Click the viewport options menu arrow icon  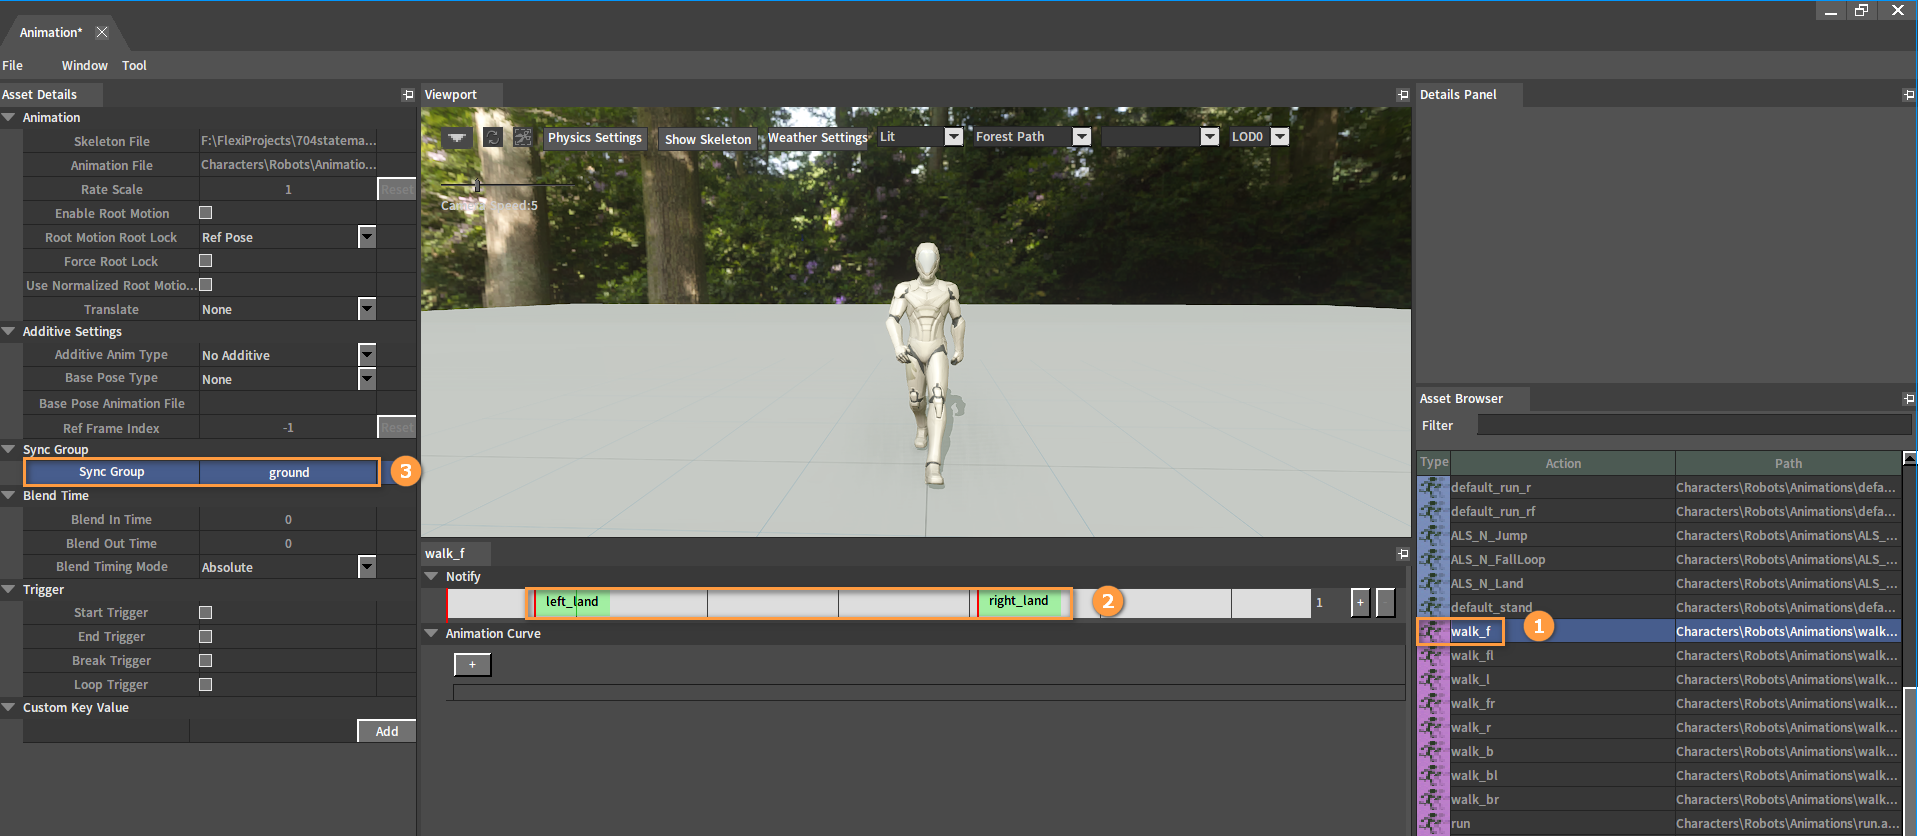457,138
